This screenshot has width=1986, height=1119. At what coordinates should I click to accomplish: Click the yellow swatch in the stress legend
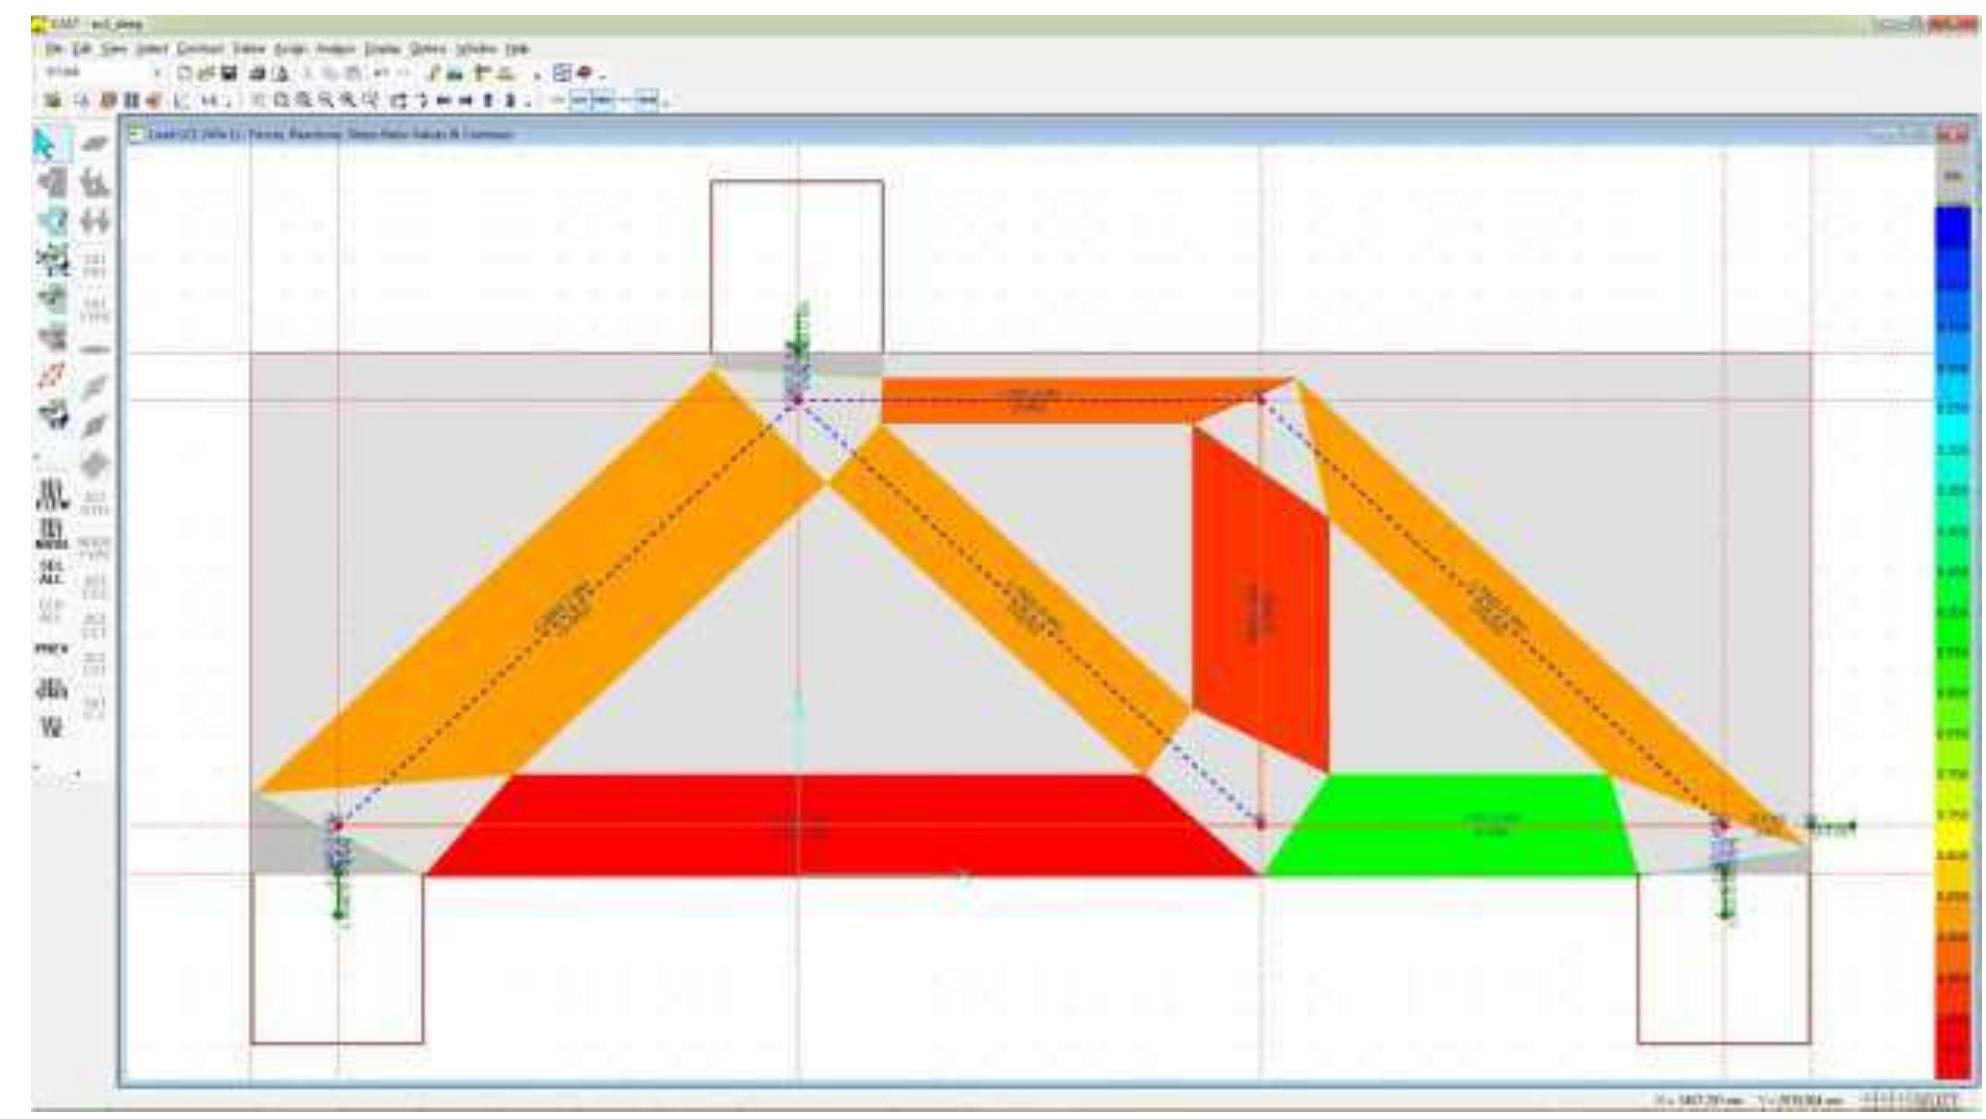[1953, 835]
